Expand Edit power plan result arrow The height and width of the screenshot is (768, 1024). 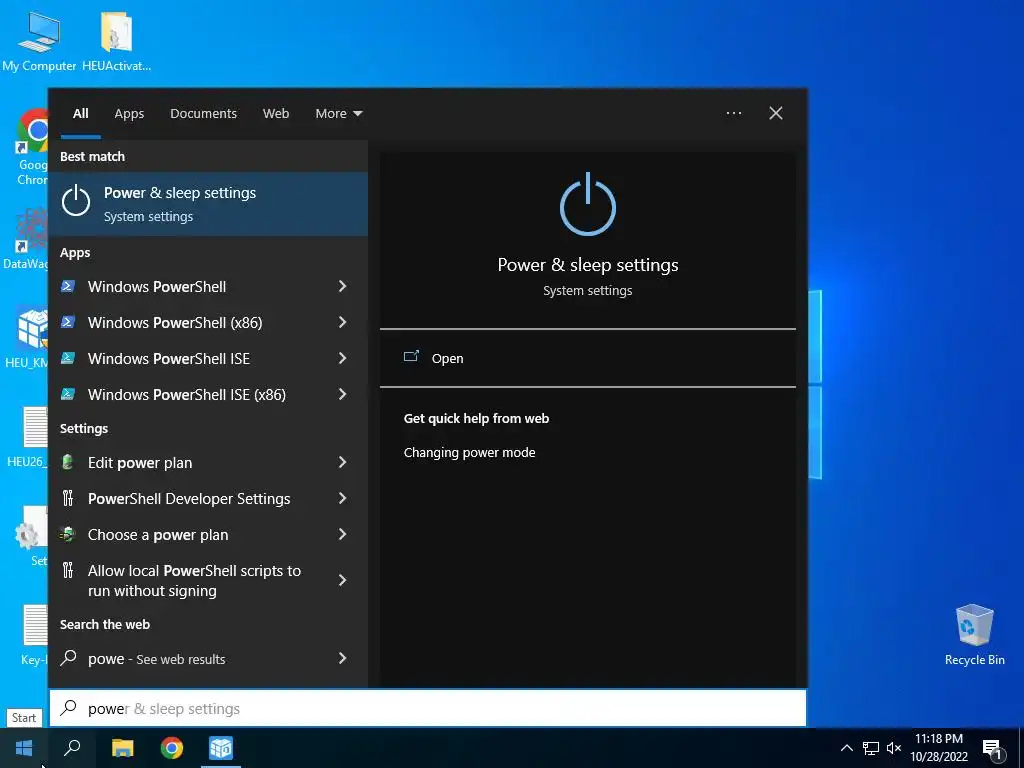[x=342, y=462]
